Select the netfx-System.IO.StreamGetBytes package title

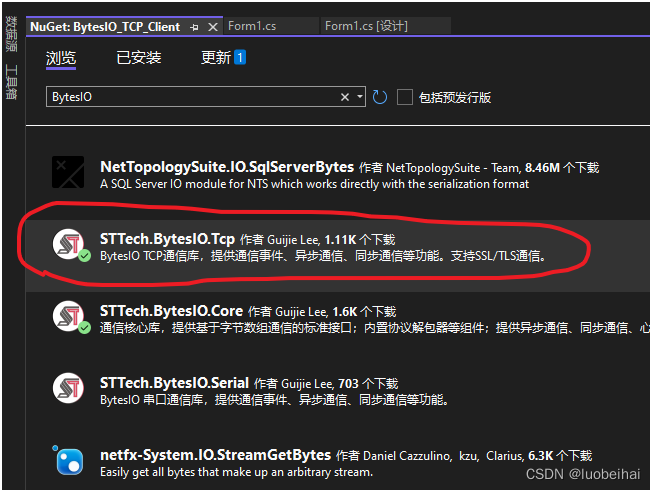[215, 455]
